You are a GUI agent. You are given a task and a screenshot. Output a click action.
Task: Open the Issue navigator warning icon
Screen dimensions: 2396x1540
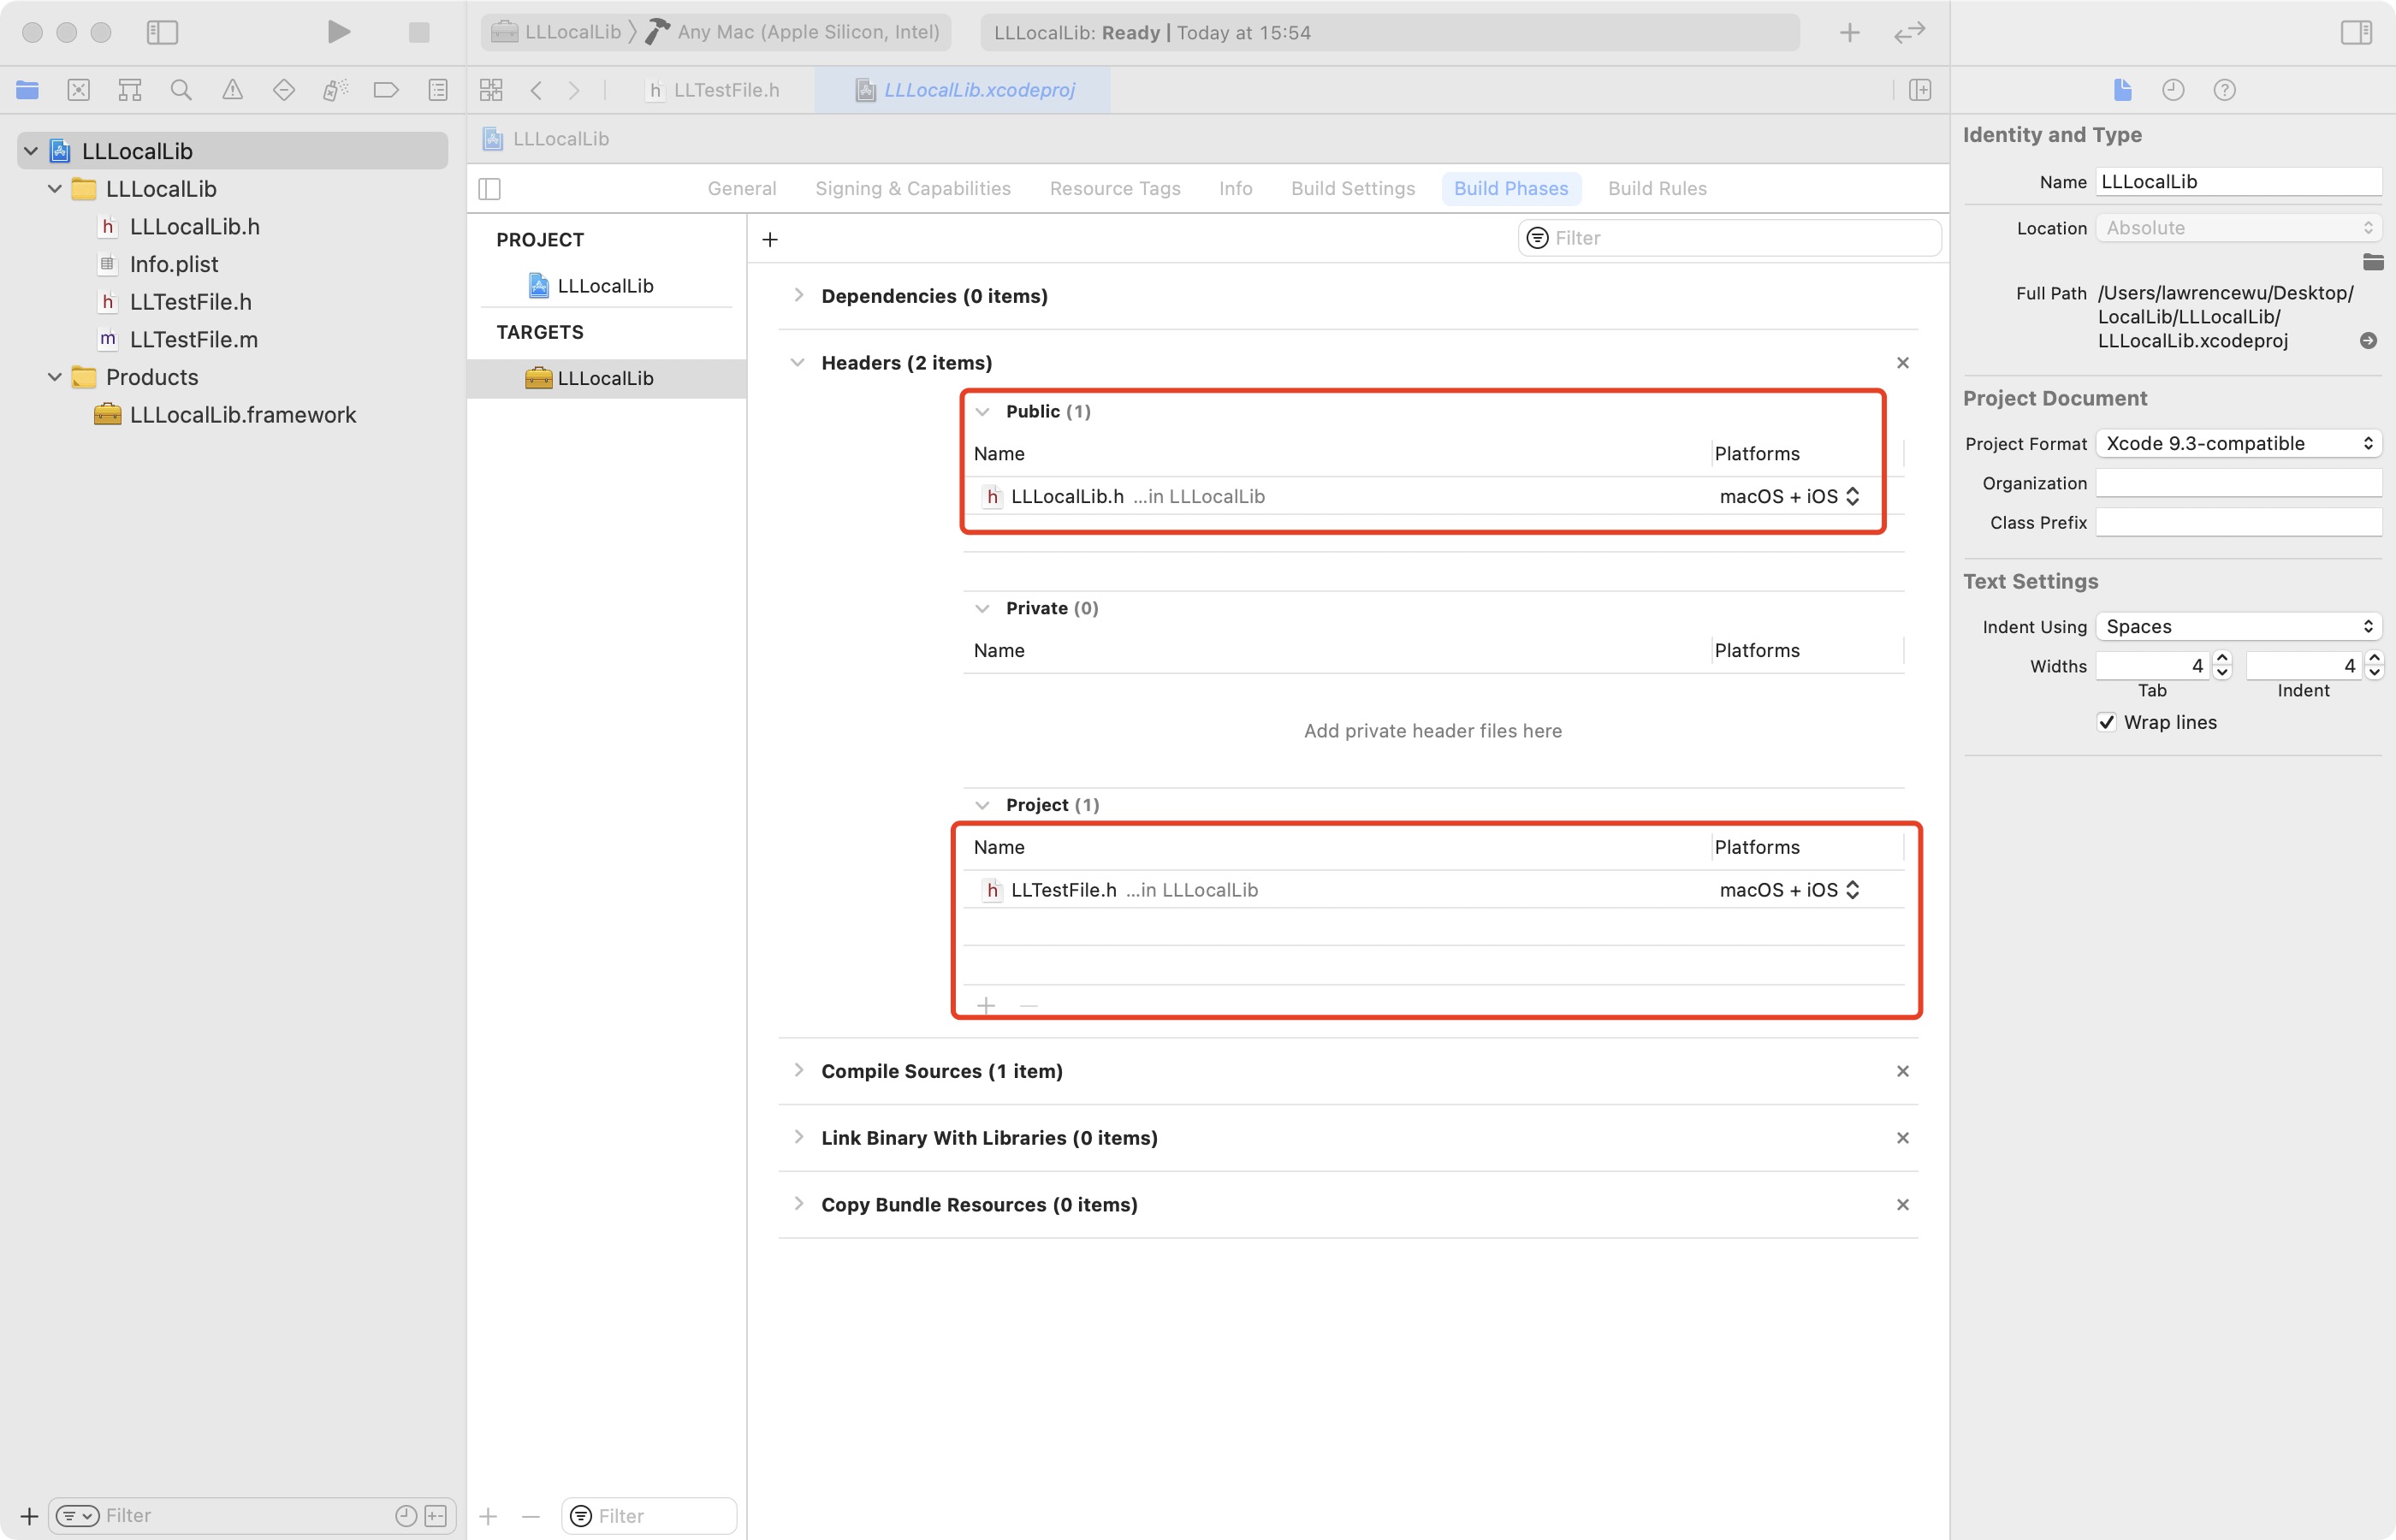pyautogui.click(x=233, y=90)
